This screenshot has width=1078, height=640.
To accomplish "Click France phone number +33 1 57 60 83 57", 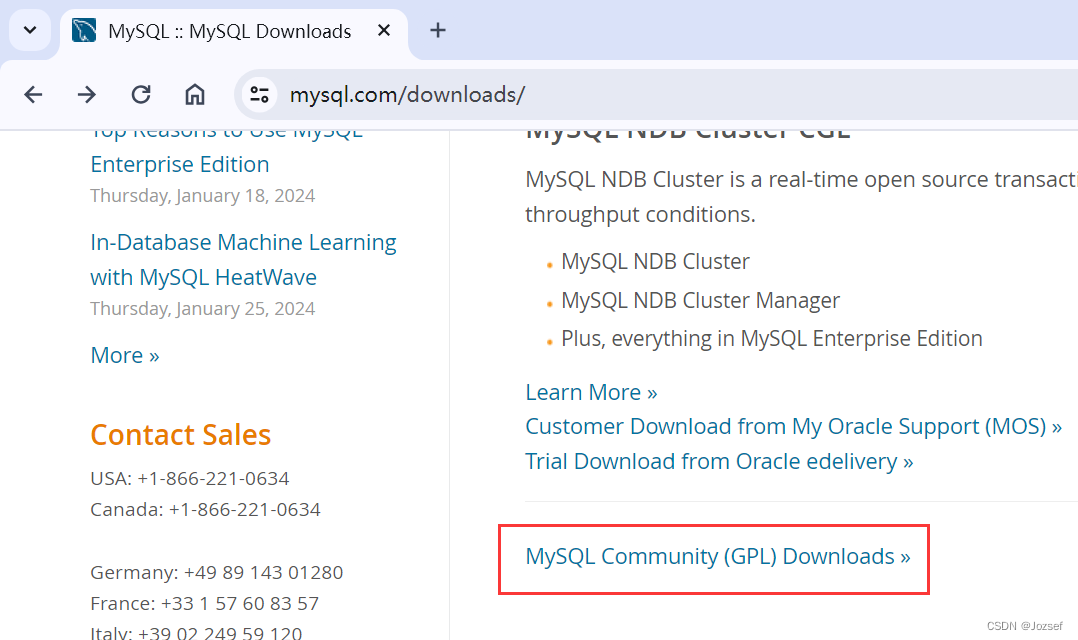I will pyautogui.click(x=240, y=604).
